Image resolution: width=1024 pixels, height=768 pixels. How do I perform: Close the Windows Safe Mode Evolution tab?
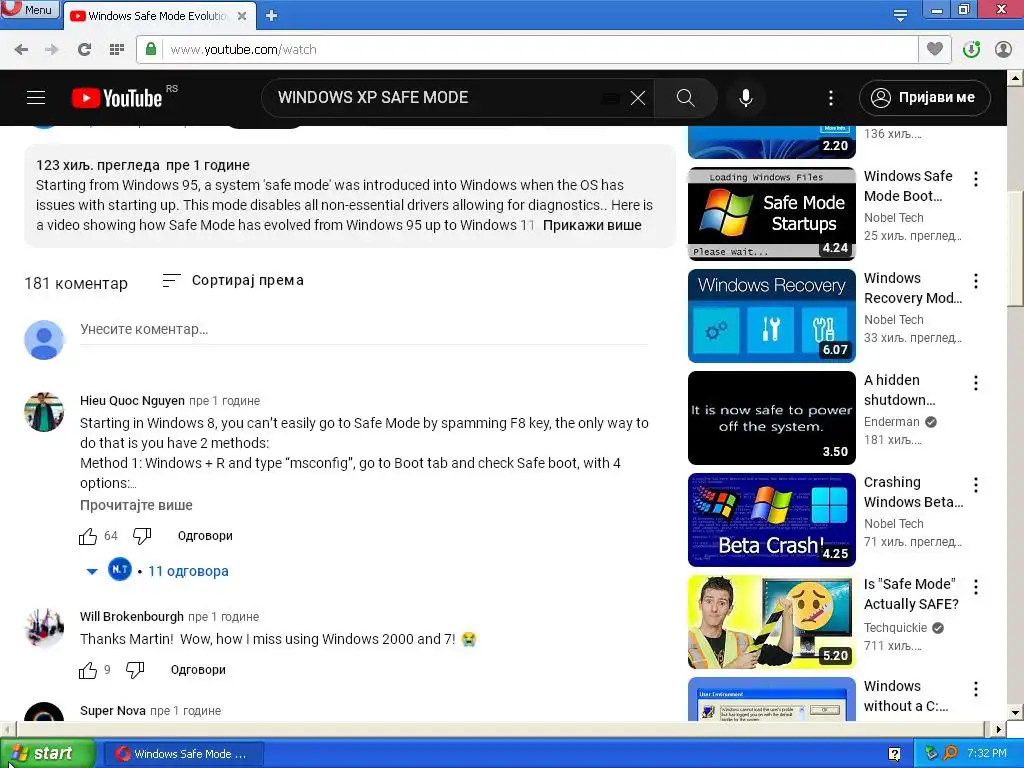pyautogui.click(x=242, y=16)
